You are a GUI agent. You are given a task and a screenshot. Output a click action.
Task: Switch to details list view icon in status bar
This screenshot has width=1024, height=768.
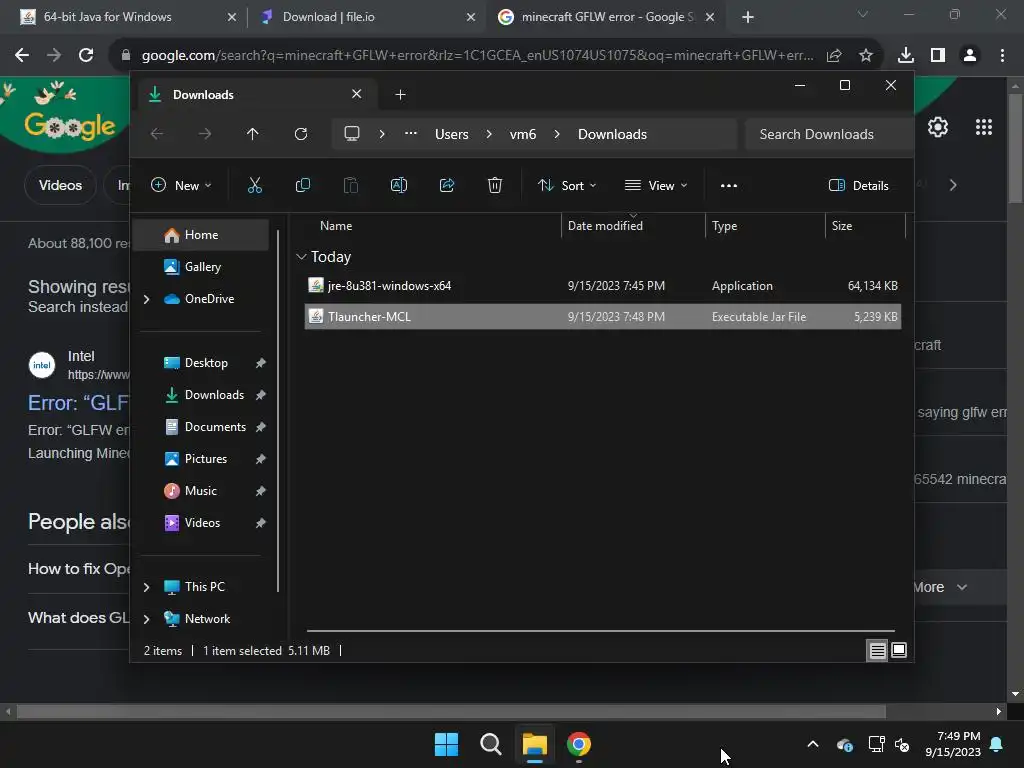877,650
